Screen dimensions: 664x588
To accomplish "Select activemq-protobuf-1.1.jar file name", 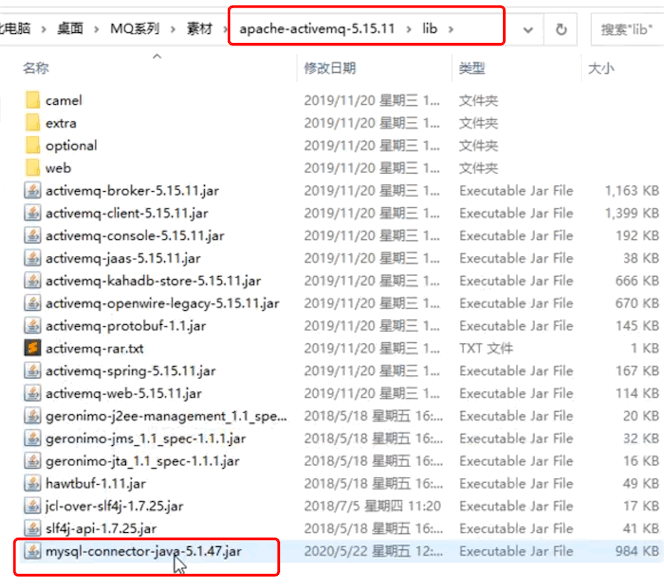I will 125,326.
